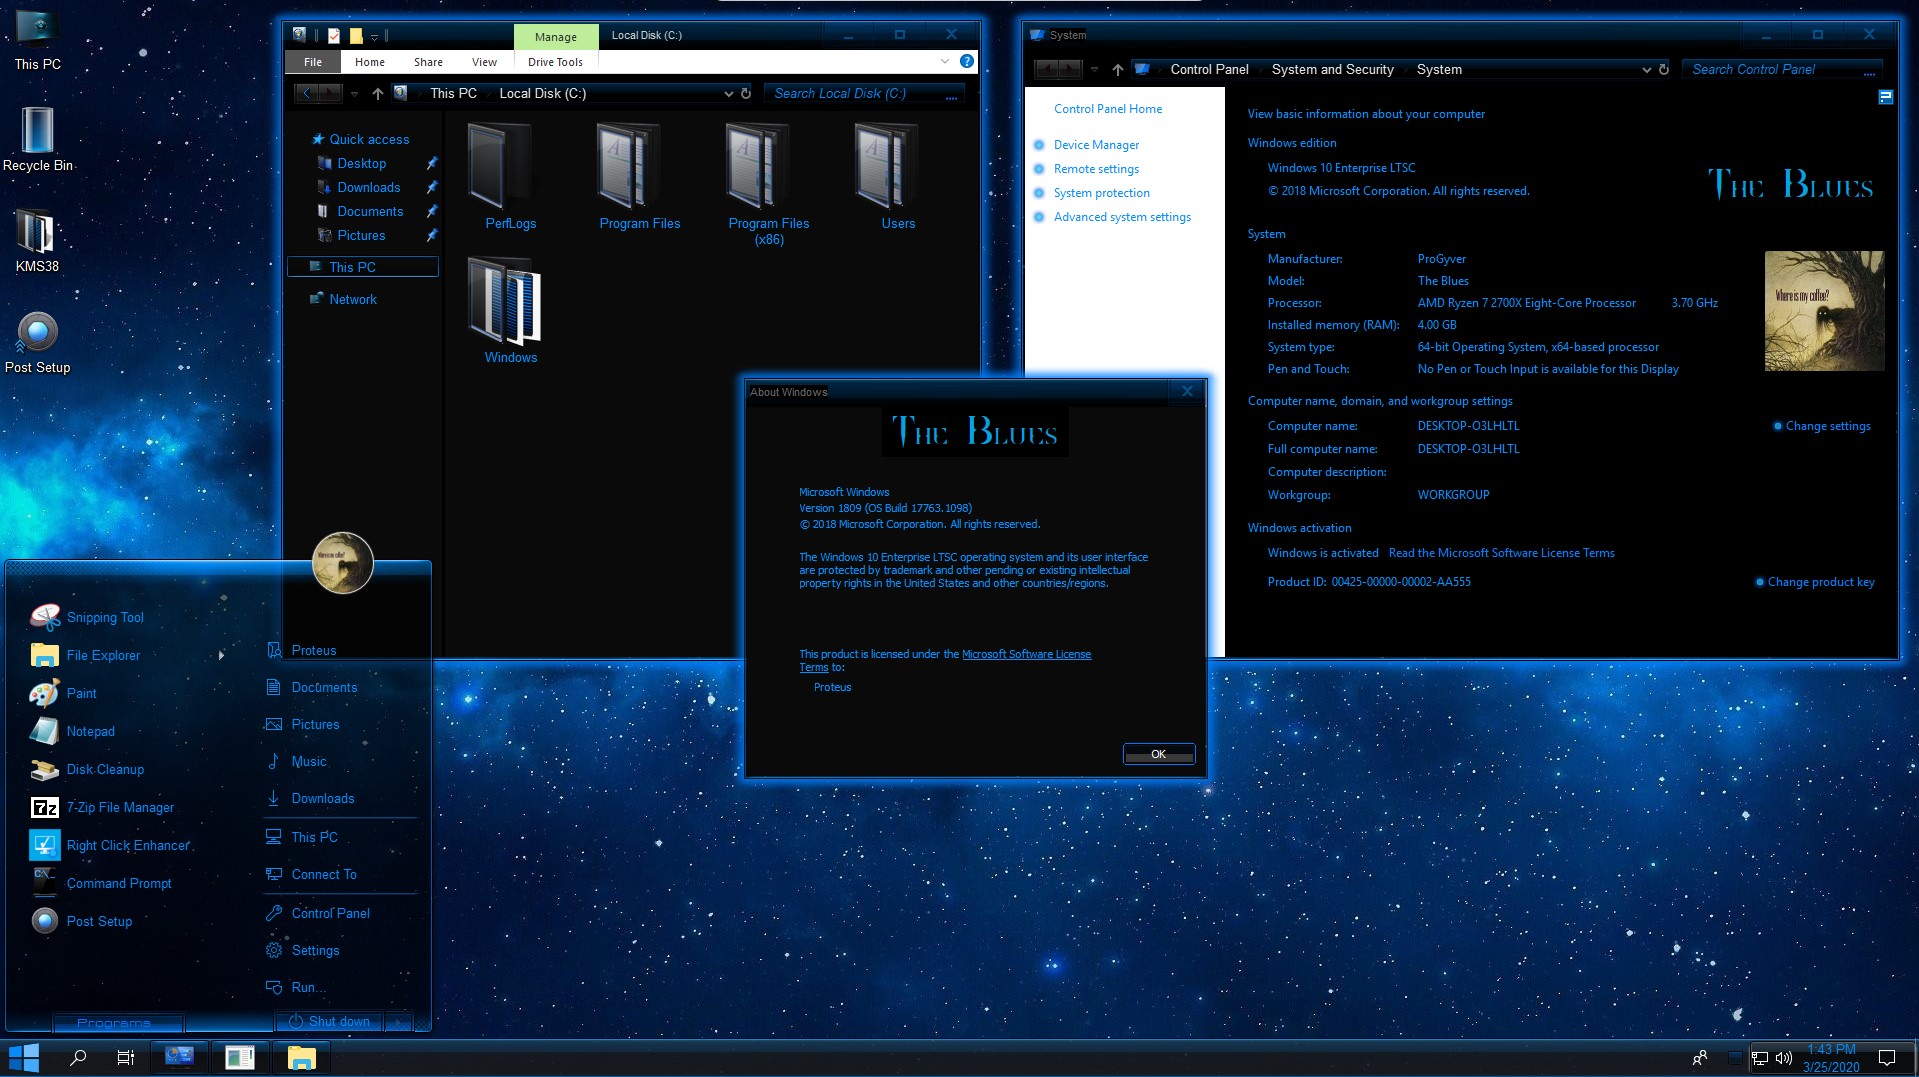Select the KMS38 desktop icon

(x=37, y=240)
